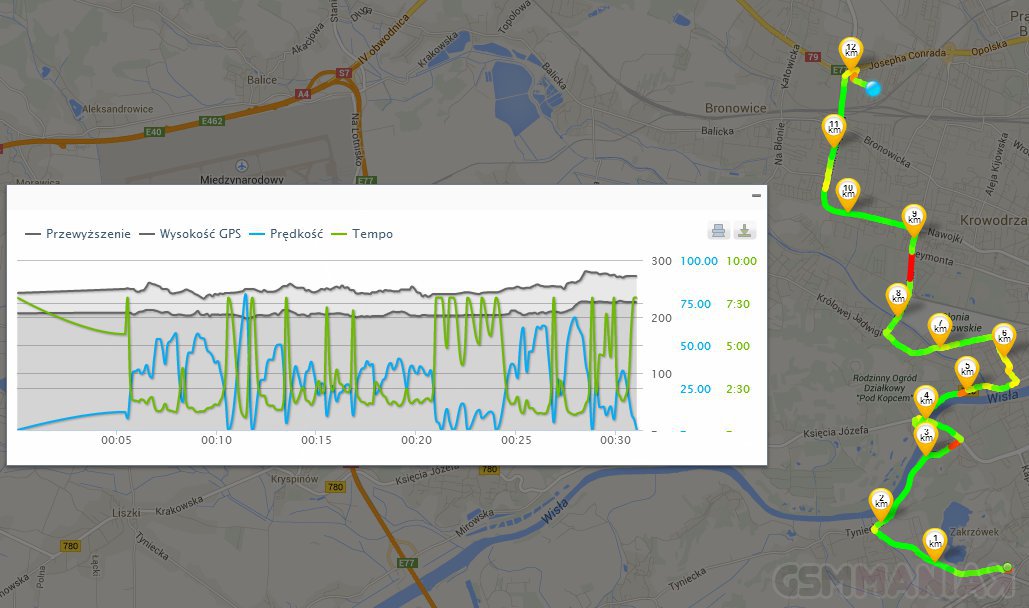Click the 11 km marker pin

point(833,127)
